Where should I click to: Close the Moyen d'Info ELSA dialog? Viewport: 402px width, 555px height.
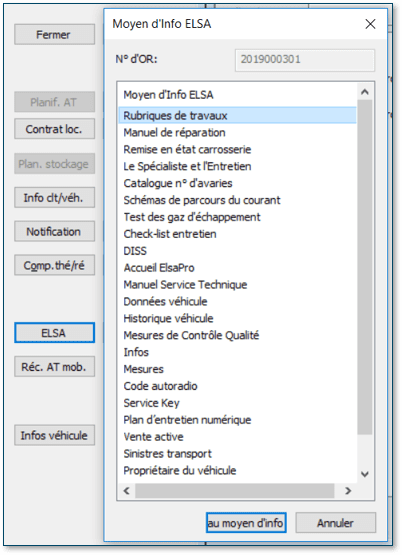click(370, 24)
